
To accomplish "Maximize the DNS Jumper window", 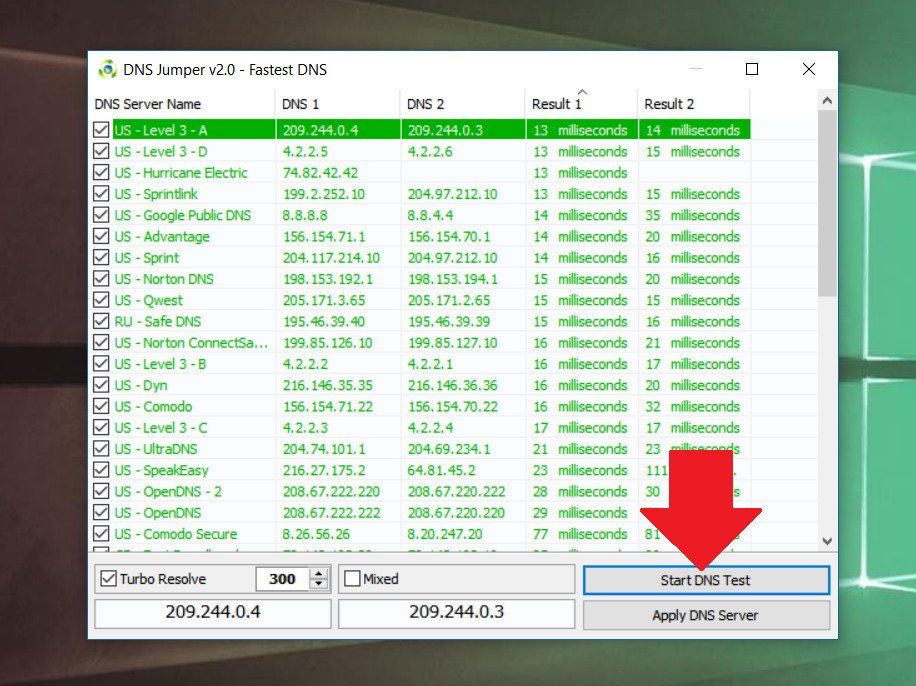I will pos(752,69).
